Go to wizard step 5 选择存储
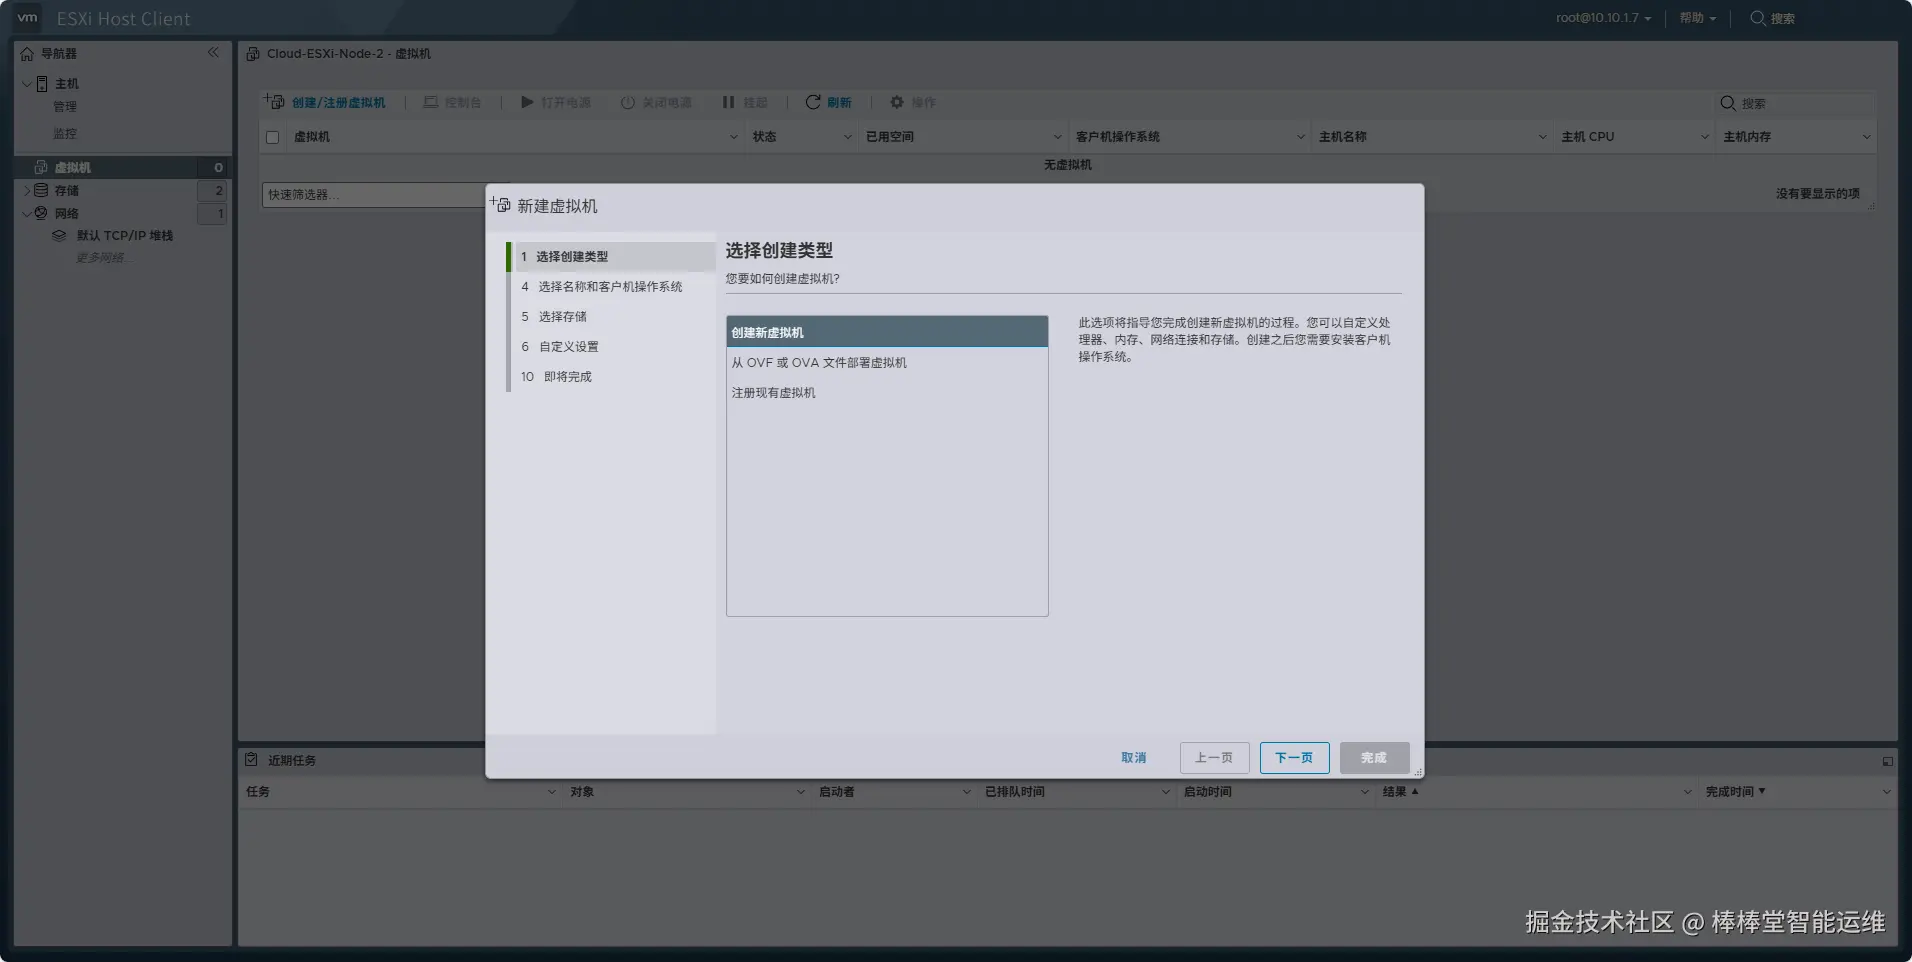The height and width of the screenshot is (962, 1912). tap(612, 317)
